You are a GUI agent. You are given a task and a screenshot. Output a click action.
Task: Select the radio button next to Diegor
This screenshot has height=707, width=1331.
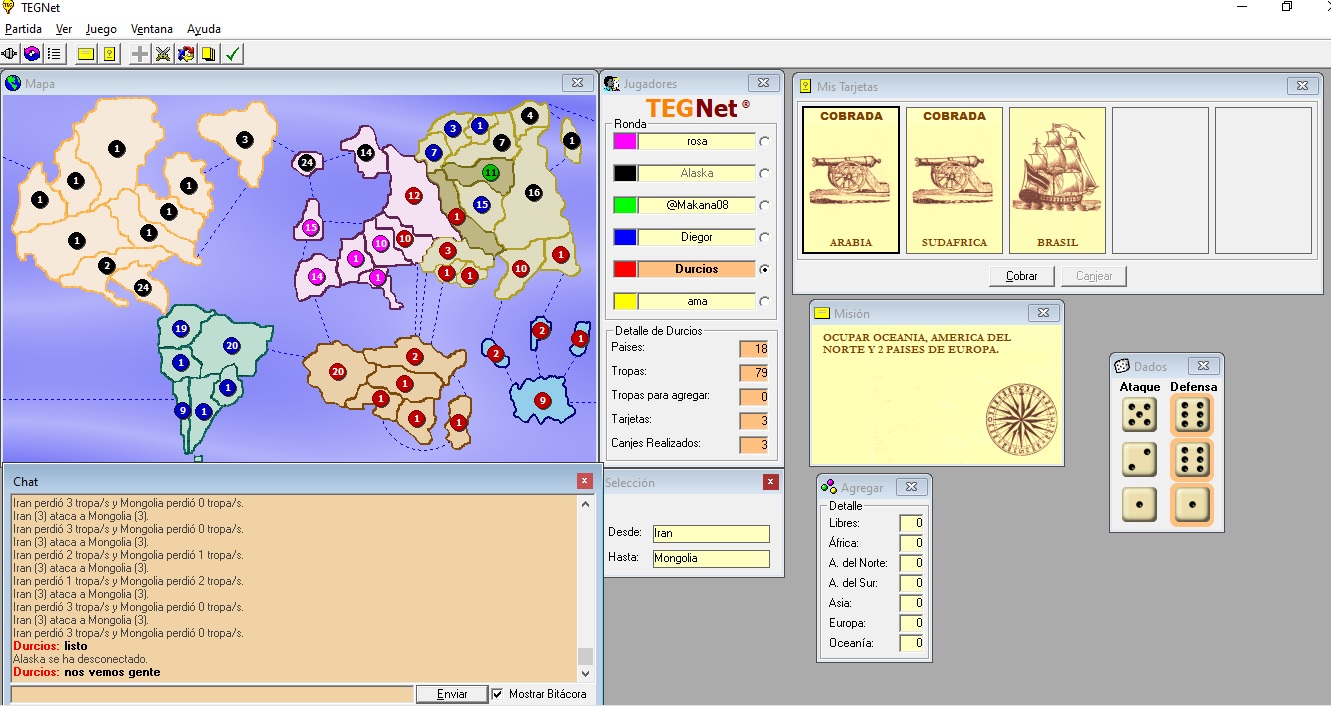click(x=765, y=238)
